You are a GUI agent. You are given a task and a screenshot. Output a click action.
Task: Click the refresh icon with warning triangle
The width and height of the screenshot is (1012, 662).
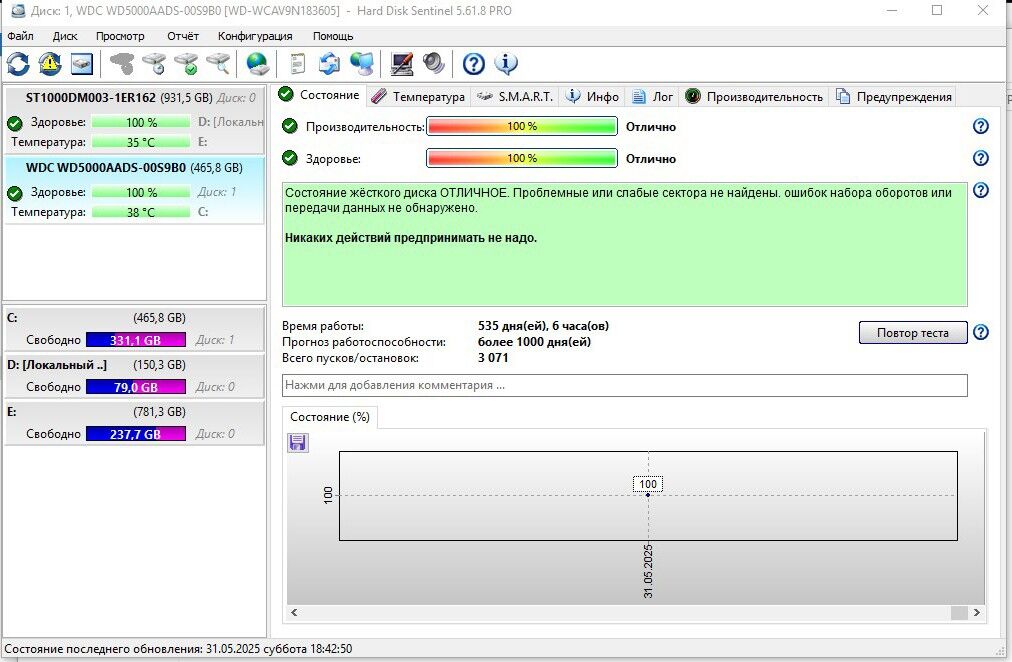pos(50,63)
